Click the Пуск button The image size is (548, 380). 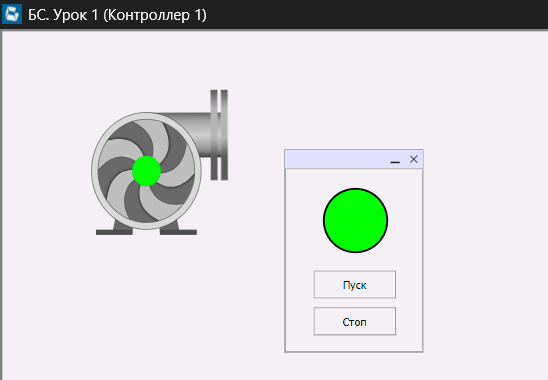(355, 285)
